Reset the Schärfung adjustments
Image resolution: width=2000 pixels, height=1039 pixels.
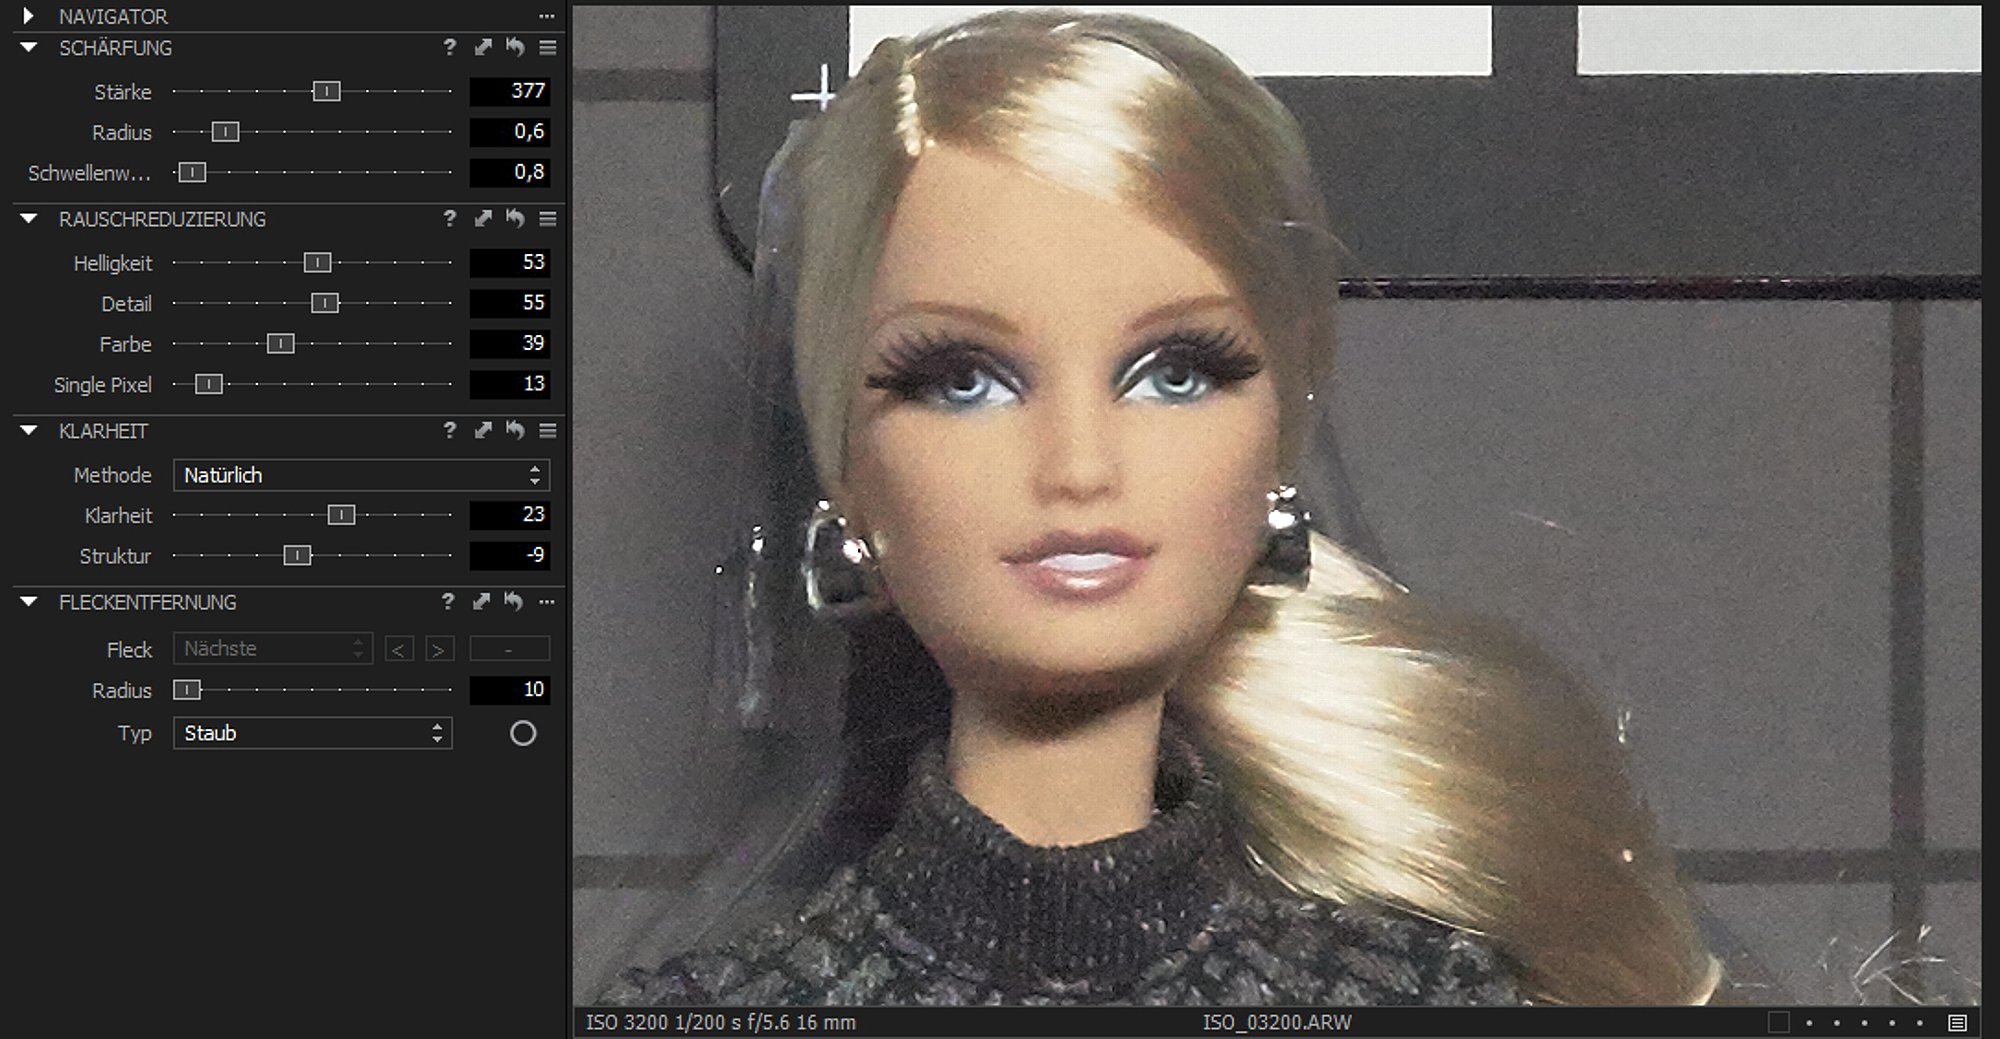click(x=515, y=47)
